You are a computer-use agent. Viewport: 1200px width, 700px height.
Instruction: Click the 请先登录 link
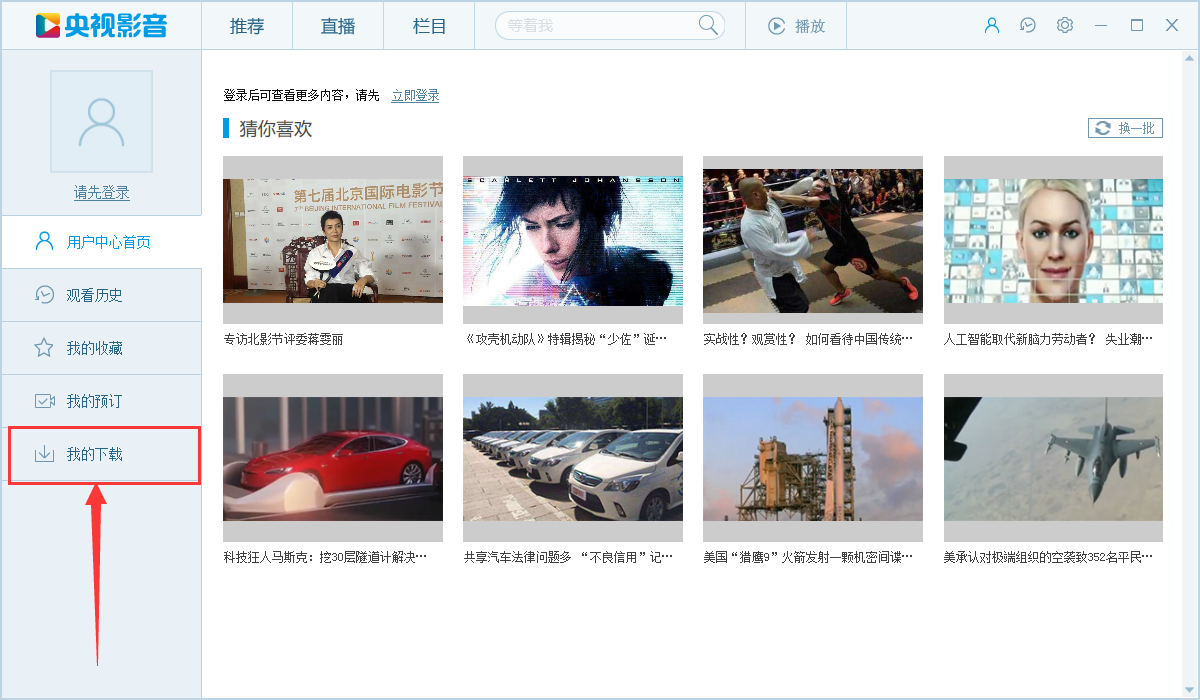click(x=101, y=193)
